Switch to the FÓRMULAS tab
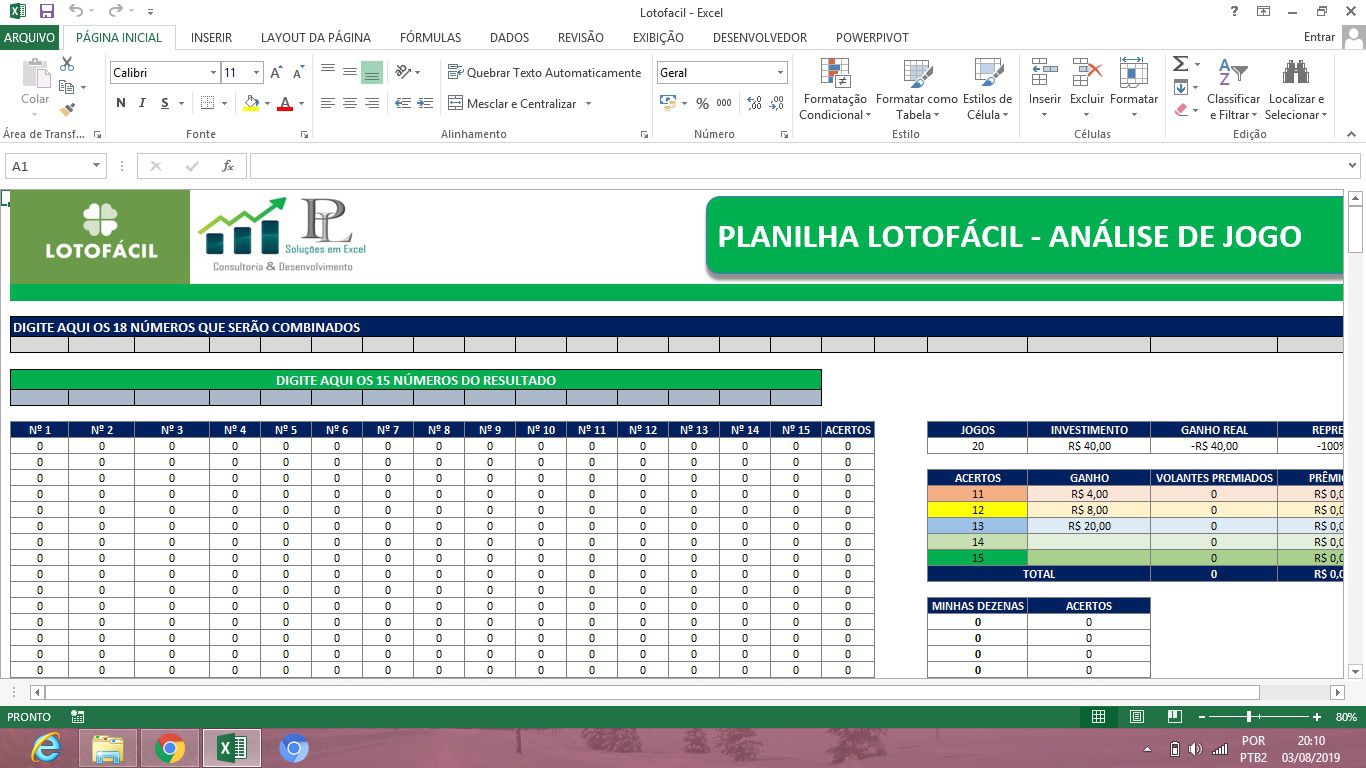This screenshot has width=1366, height=768. click(430, 37)
